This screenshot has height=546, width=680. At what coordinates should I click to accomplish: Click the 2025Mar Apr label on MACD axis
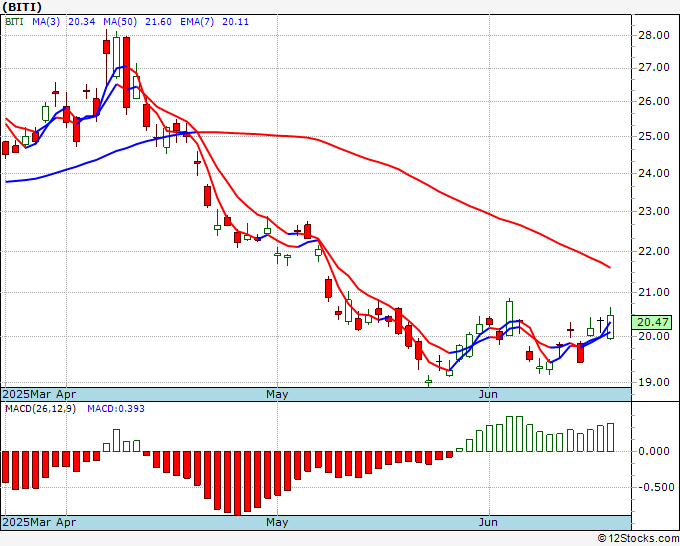pyautogui.click(x=39, y=522)
